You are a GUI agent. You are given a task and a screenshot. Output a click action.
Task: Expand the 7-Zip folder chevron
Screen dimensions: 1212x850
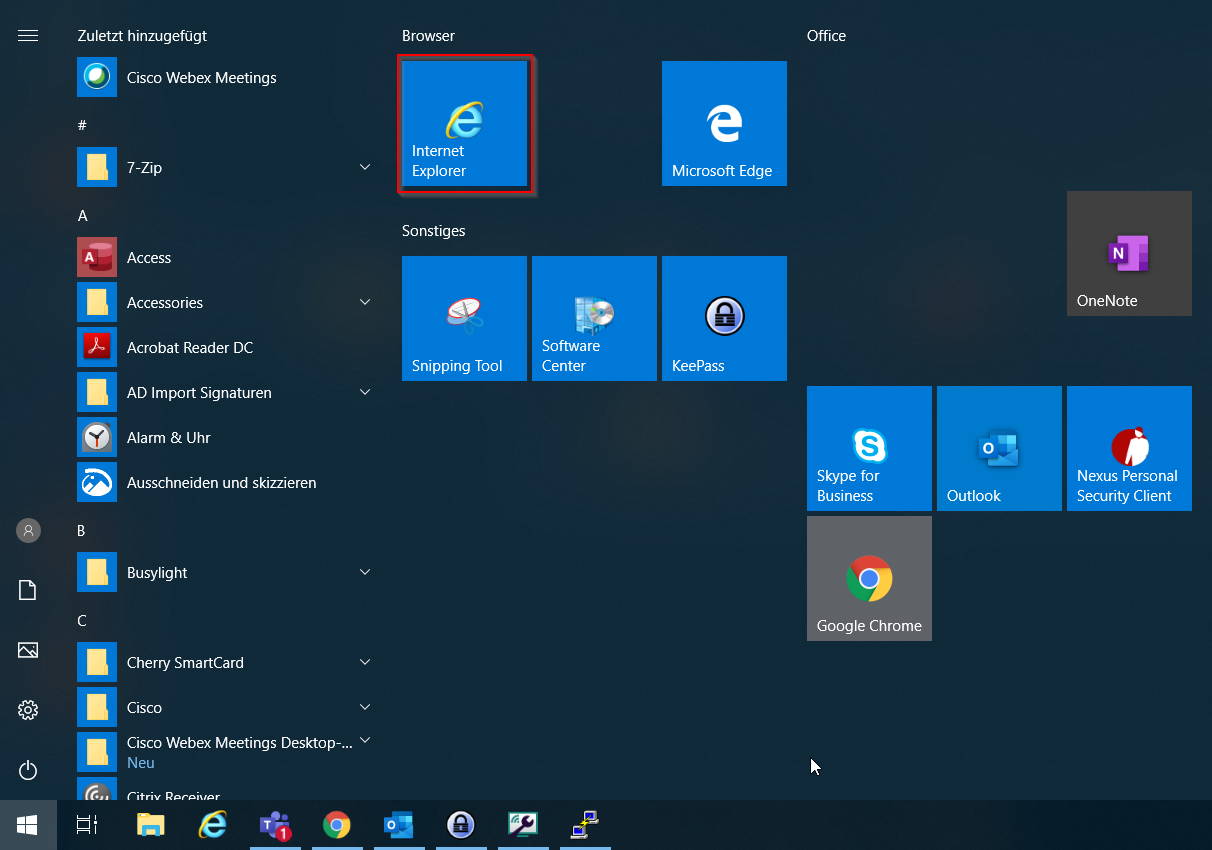coord(365,167)
